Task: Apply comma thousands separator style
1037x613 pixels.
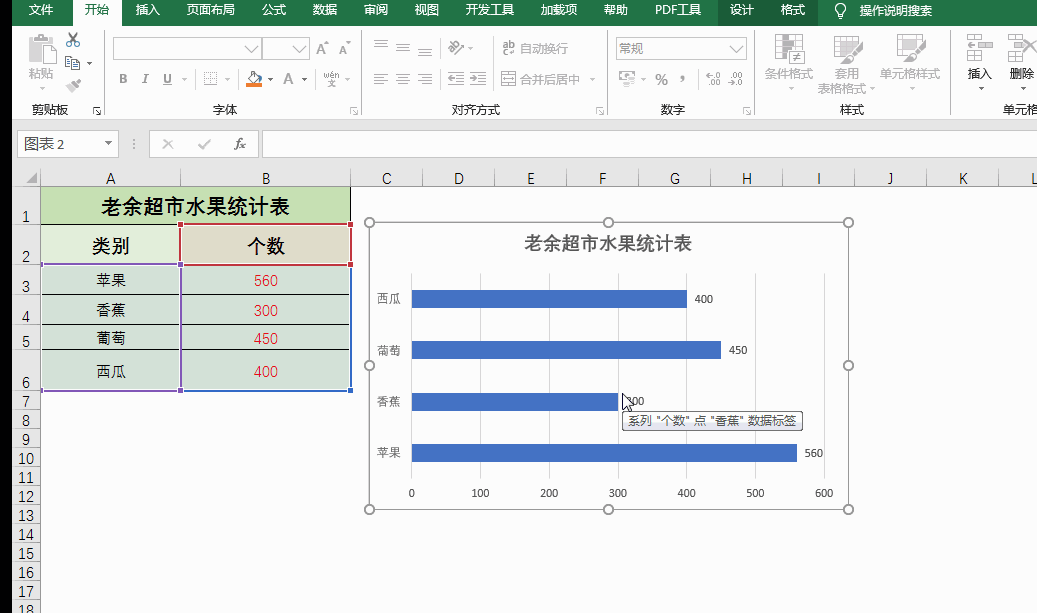Action: point(682,79)
